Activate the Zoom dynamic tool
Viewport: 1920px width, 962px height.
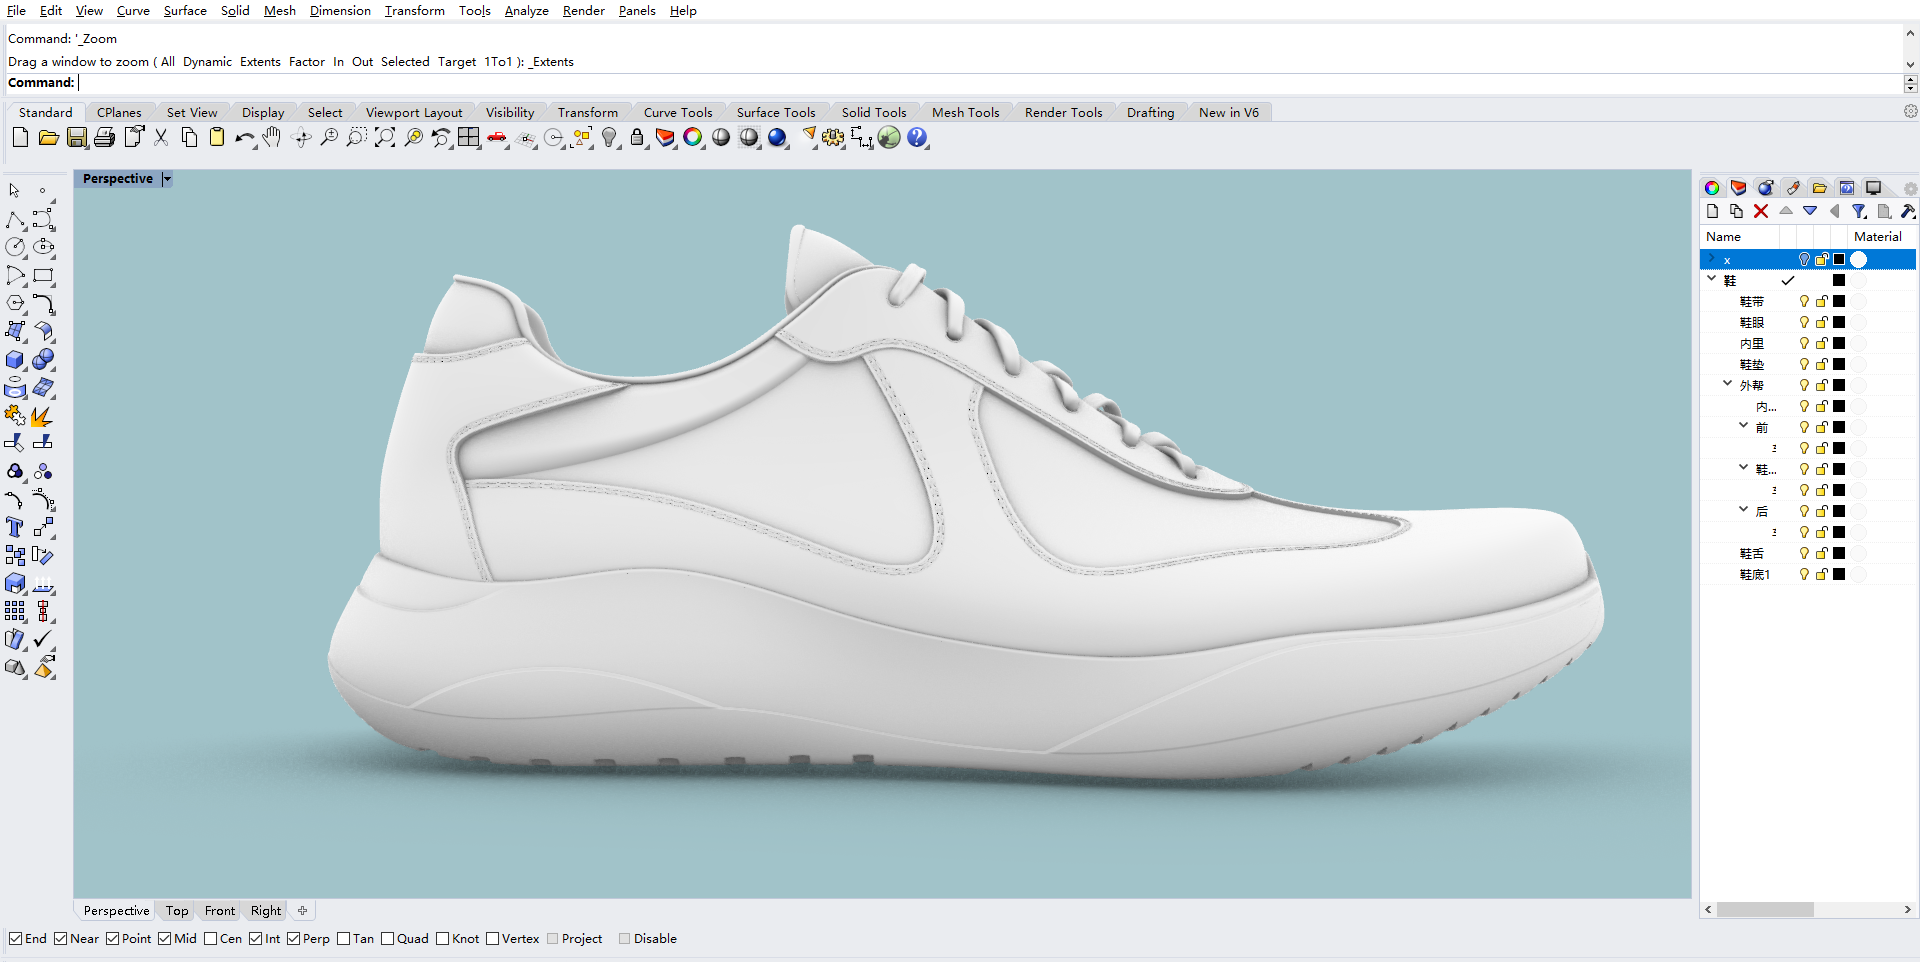pos(329,138)
